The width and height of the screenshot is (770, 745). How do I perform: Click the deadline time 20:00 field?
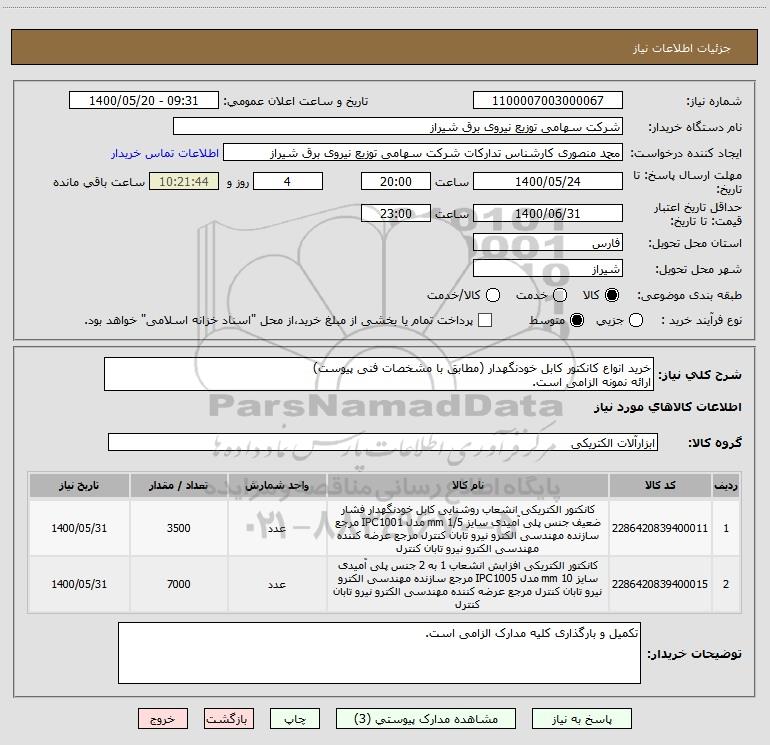[396, 181]
